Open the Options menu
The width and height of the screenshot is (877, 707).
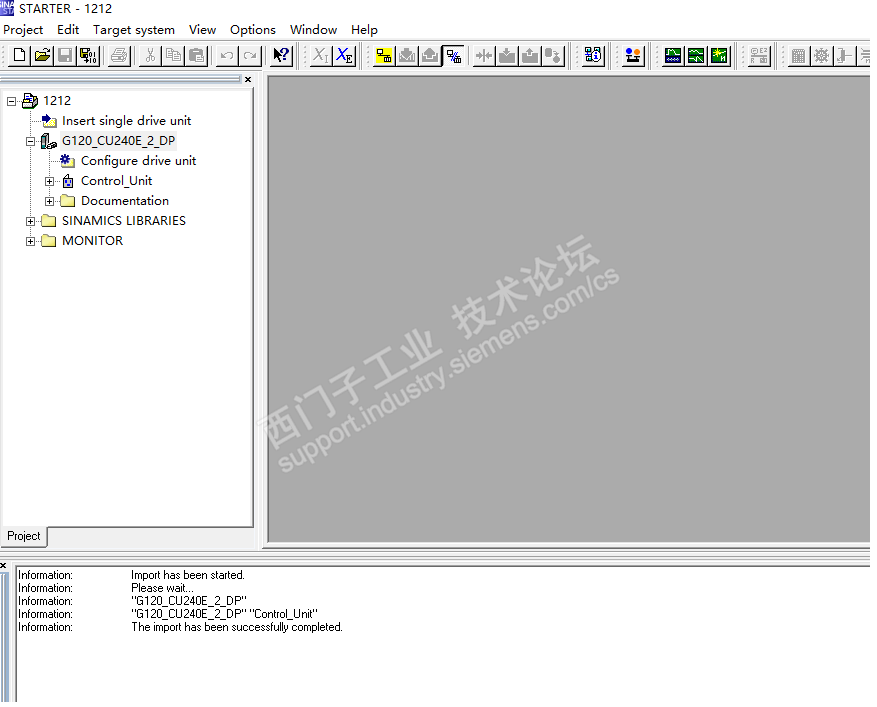click(x=253, y=30)
